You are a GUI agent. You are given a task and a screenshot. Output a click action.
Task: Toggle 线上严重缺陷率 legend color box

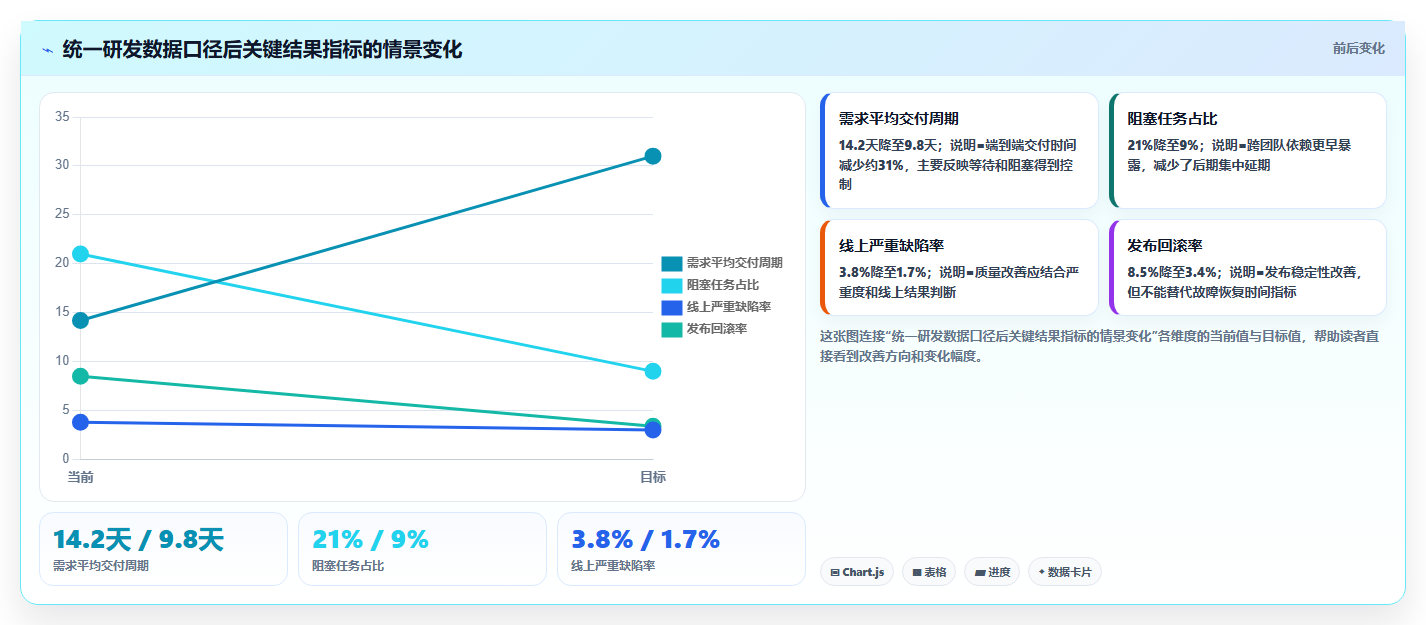click(671, 307)
